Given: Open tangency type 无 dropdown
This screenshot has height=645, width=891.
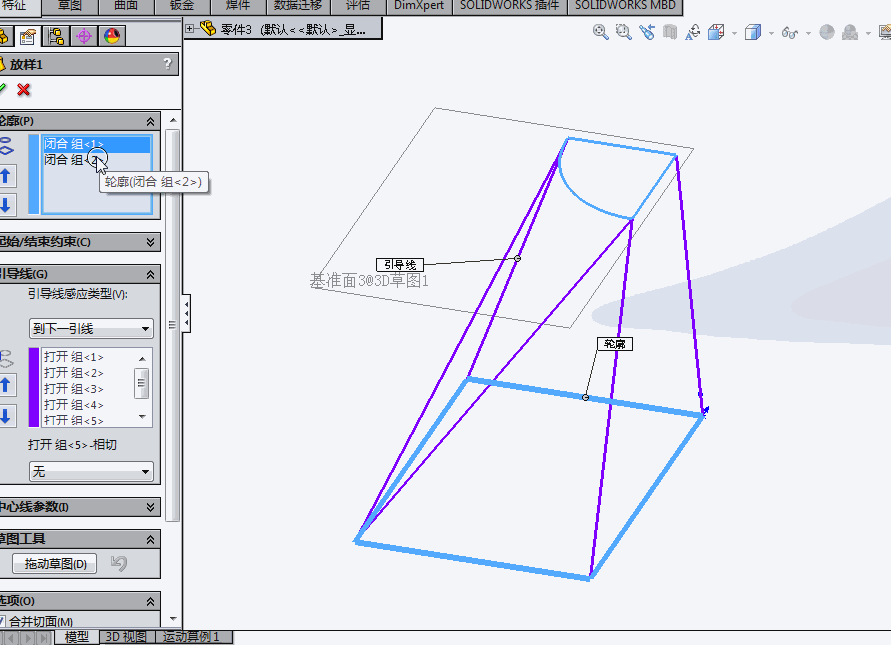Looking at the screenshot, I should [91, 472].
